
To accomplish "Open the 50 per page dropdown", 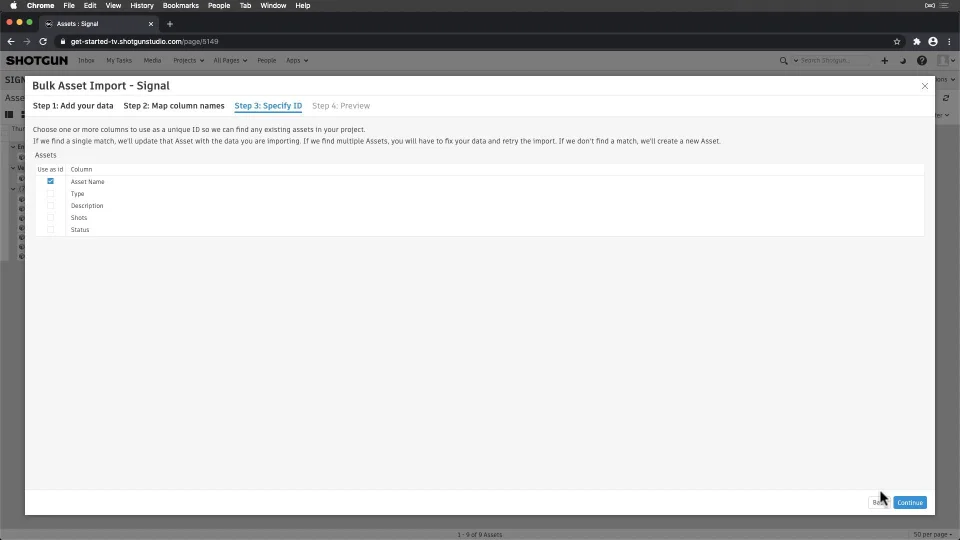I will coord(932,534).
